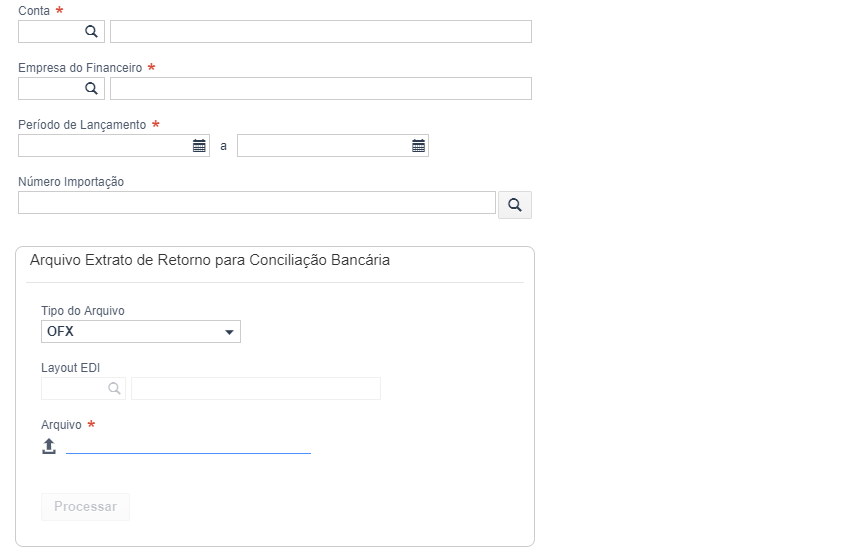Open end date calendar for Período de Lançamento
This screenshot has width=849, height=556.
419,146
